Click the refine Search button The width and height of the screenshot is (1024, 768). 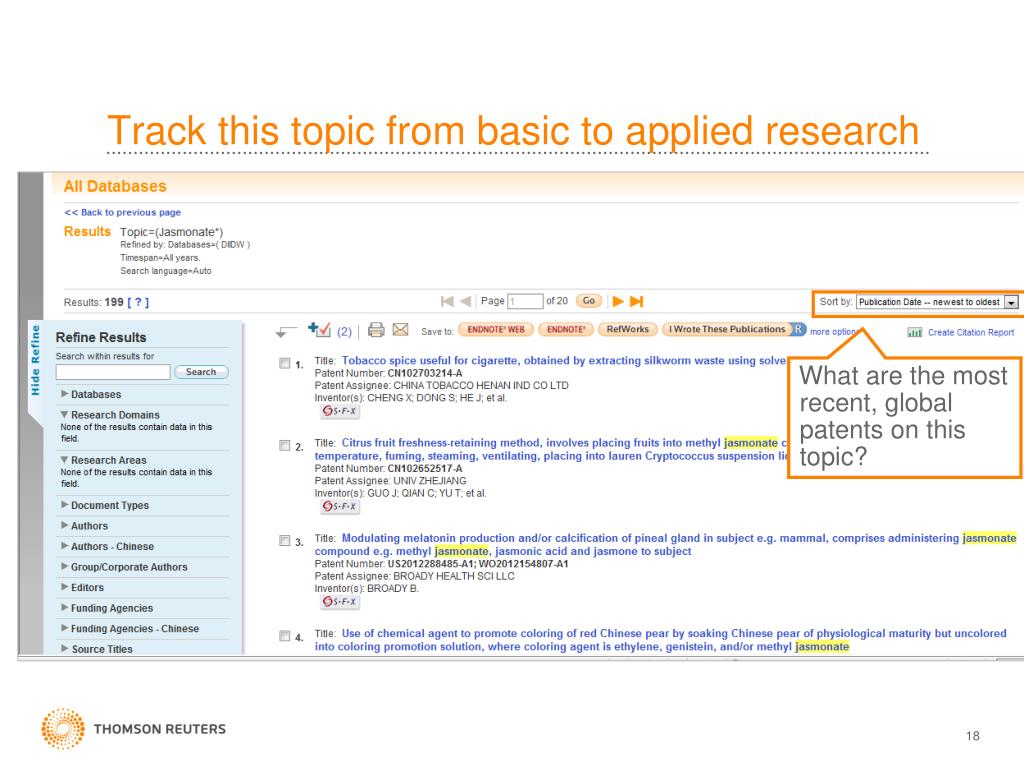point(201,372)
